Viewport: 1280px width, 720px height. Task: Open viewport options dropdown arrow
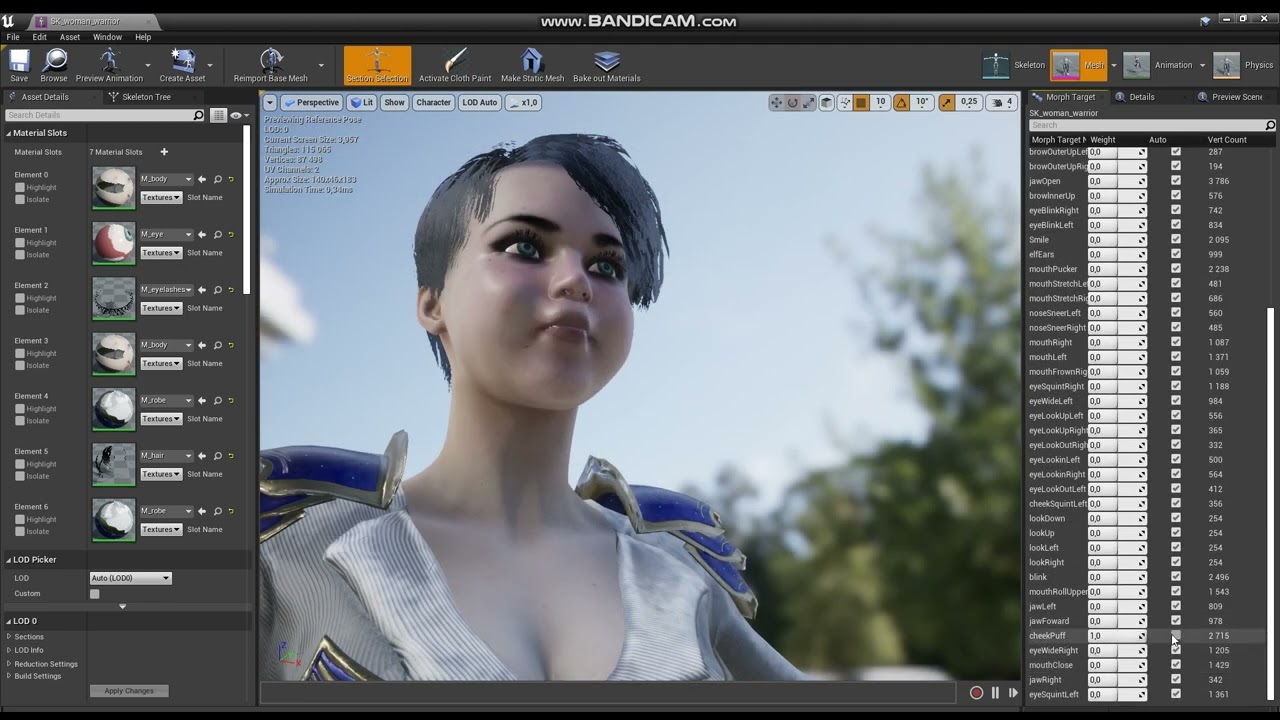coord(270,102)
